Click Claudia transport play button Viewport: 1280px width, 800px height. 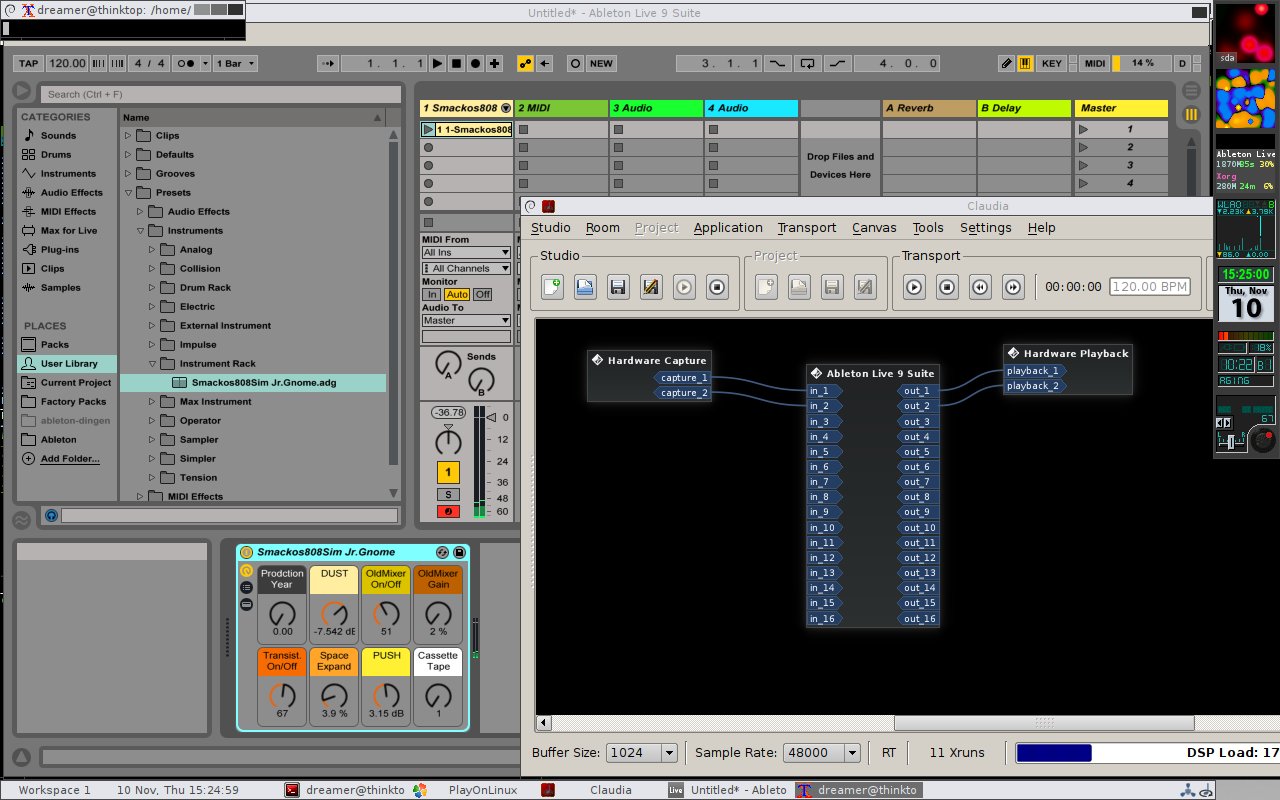[914, 287]
